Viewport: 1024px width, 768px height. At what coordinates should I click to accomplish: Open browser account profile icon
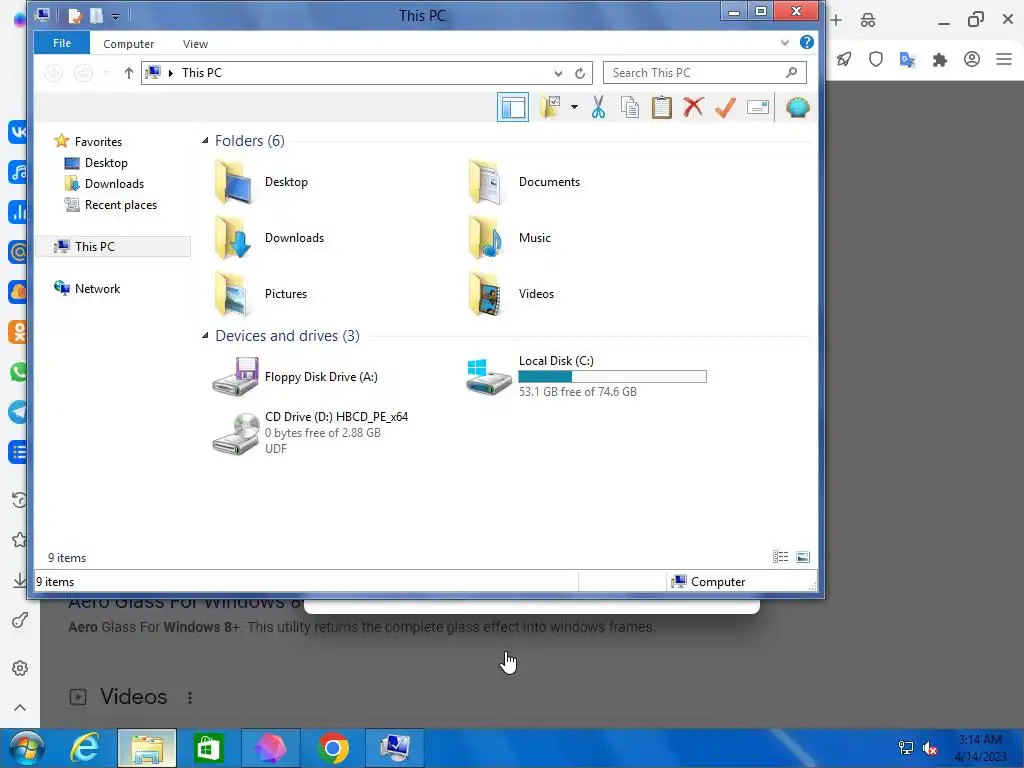[x=972, y=59]
